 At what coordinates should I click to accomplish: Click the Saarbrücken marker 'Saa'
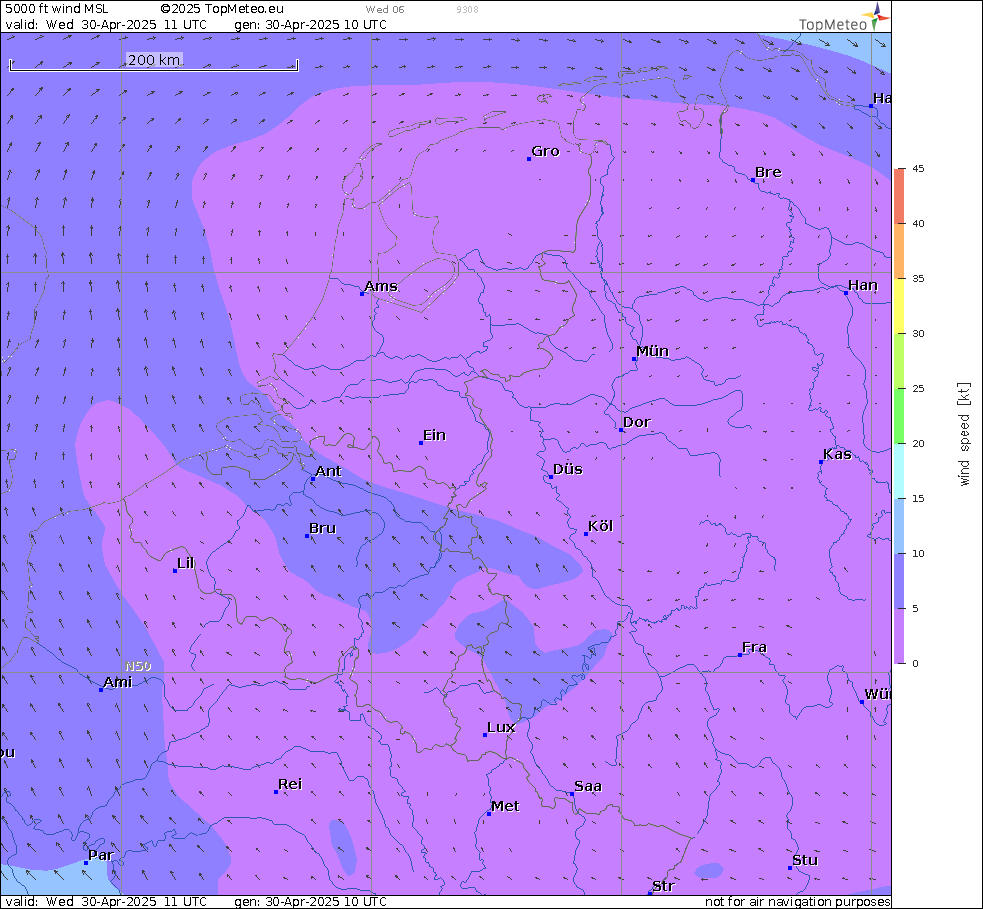click(572, 794)
